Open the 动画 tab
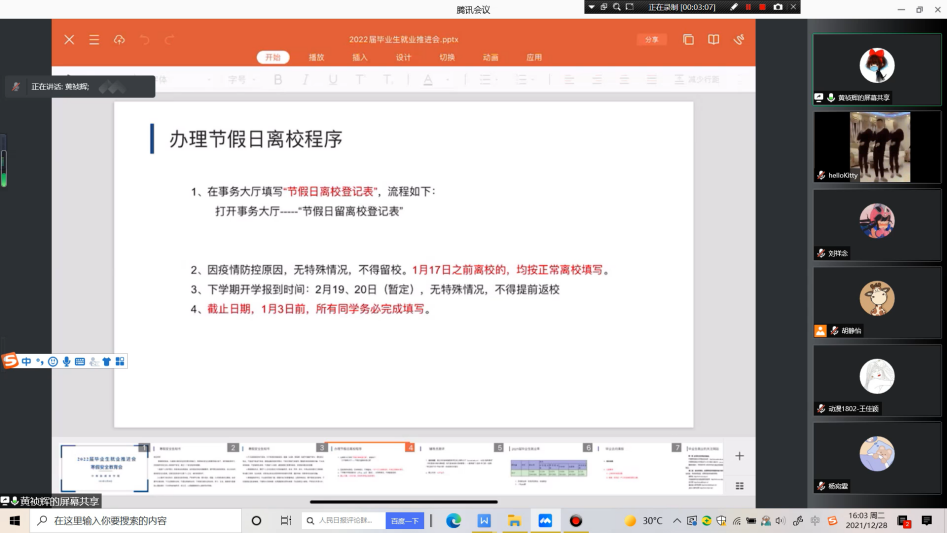This screenshot has width=947, height=533. click(490, 57)
